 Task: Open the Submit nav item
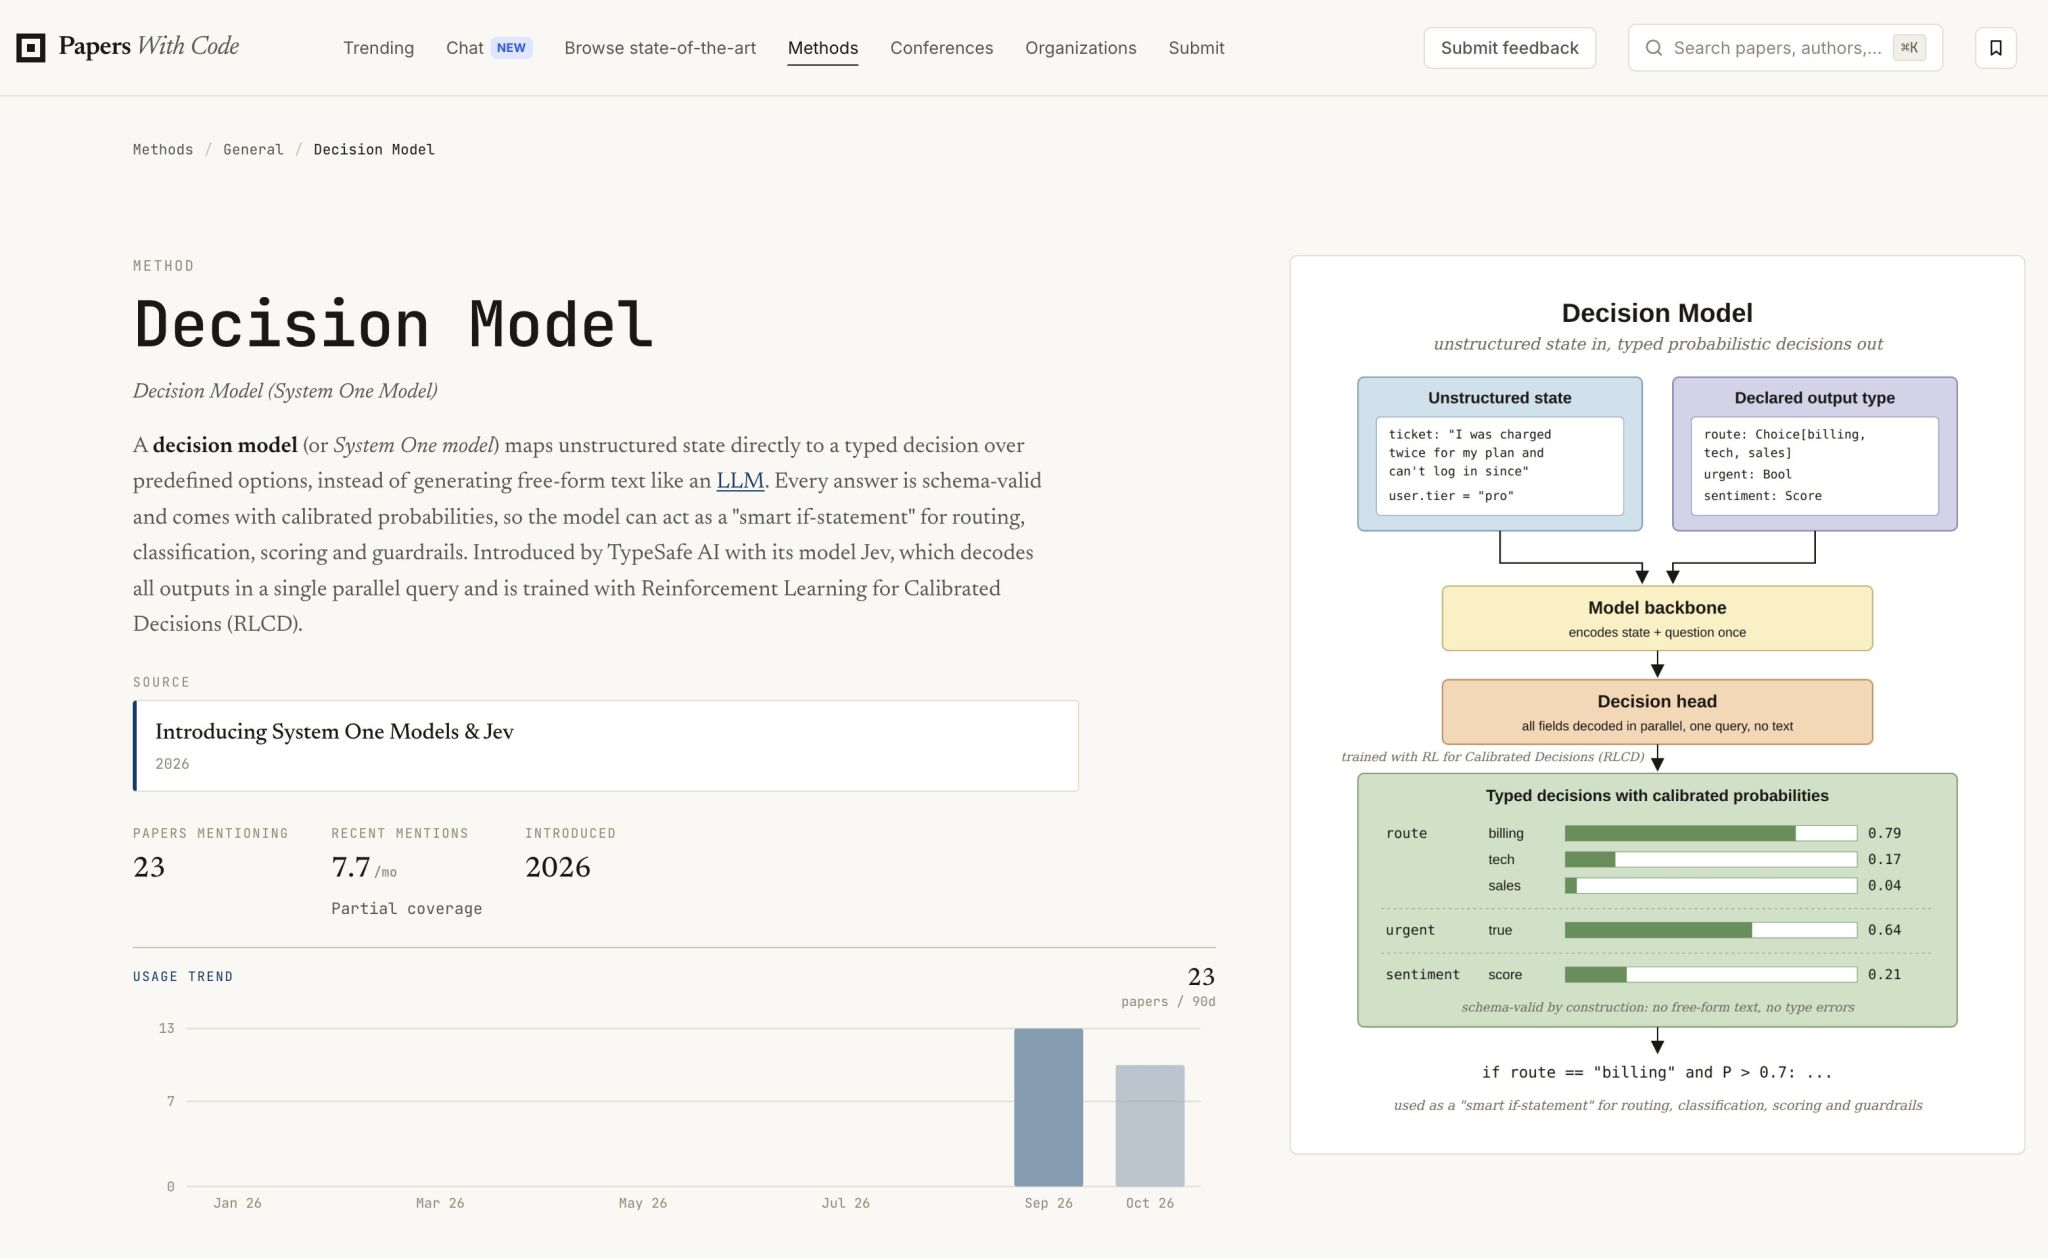click(x=1196, y=48)
